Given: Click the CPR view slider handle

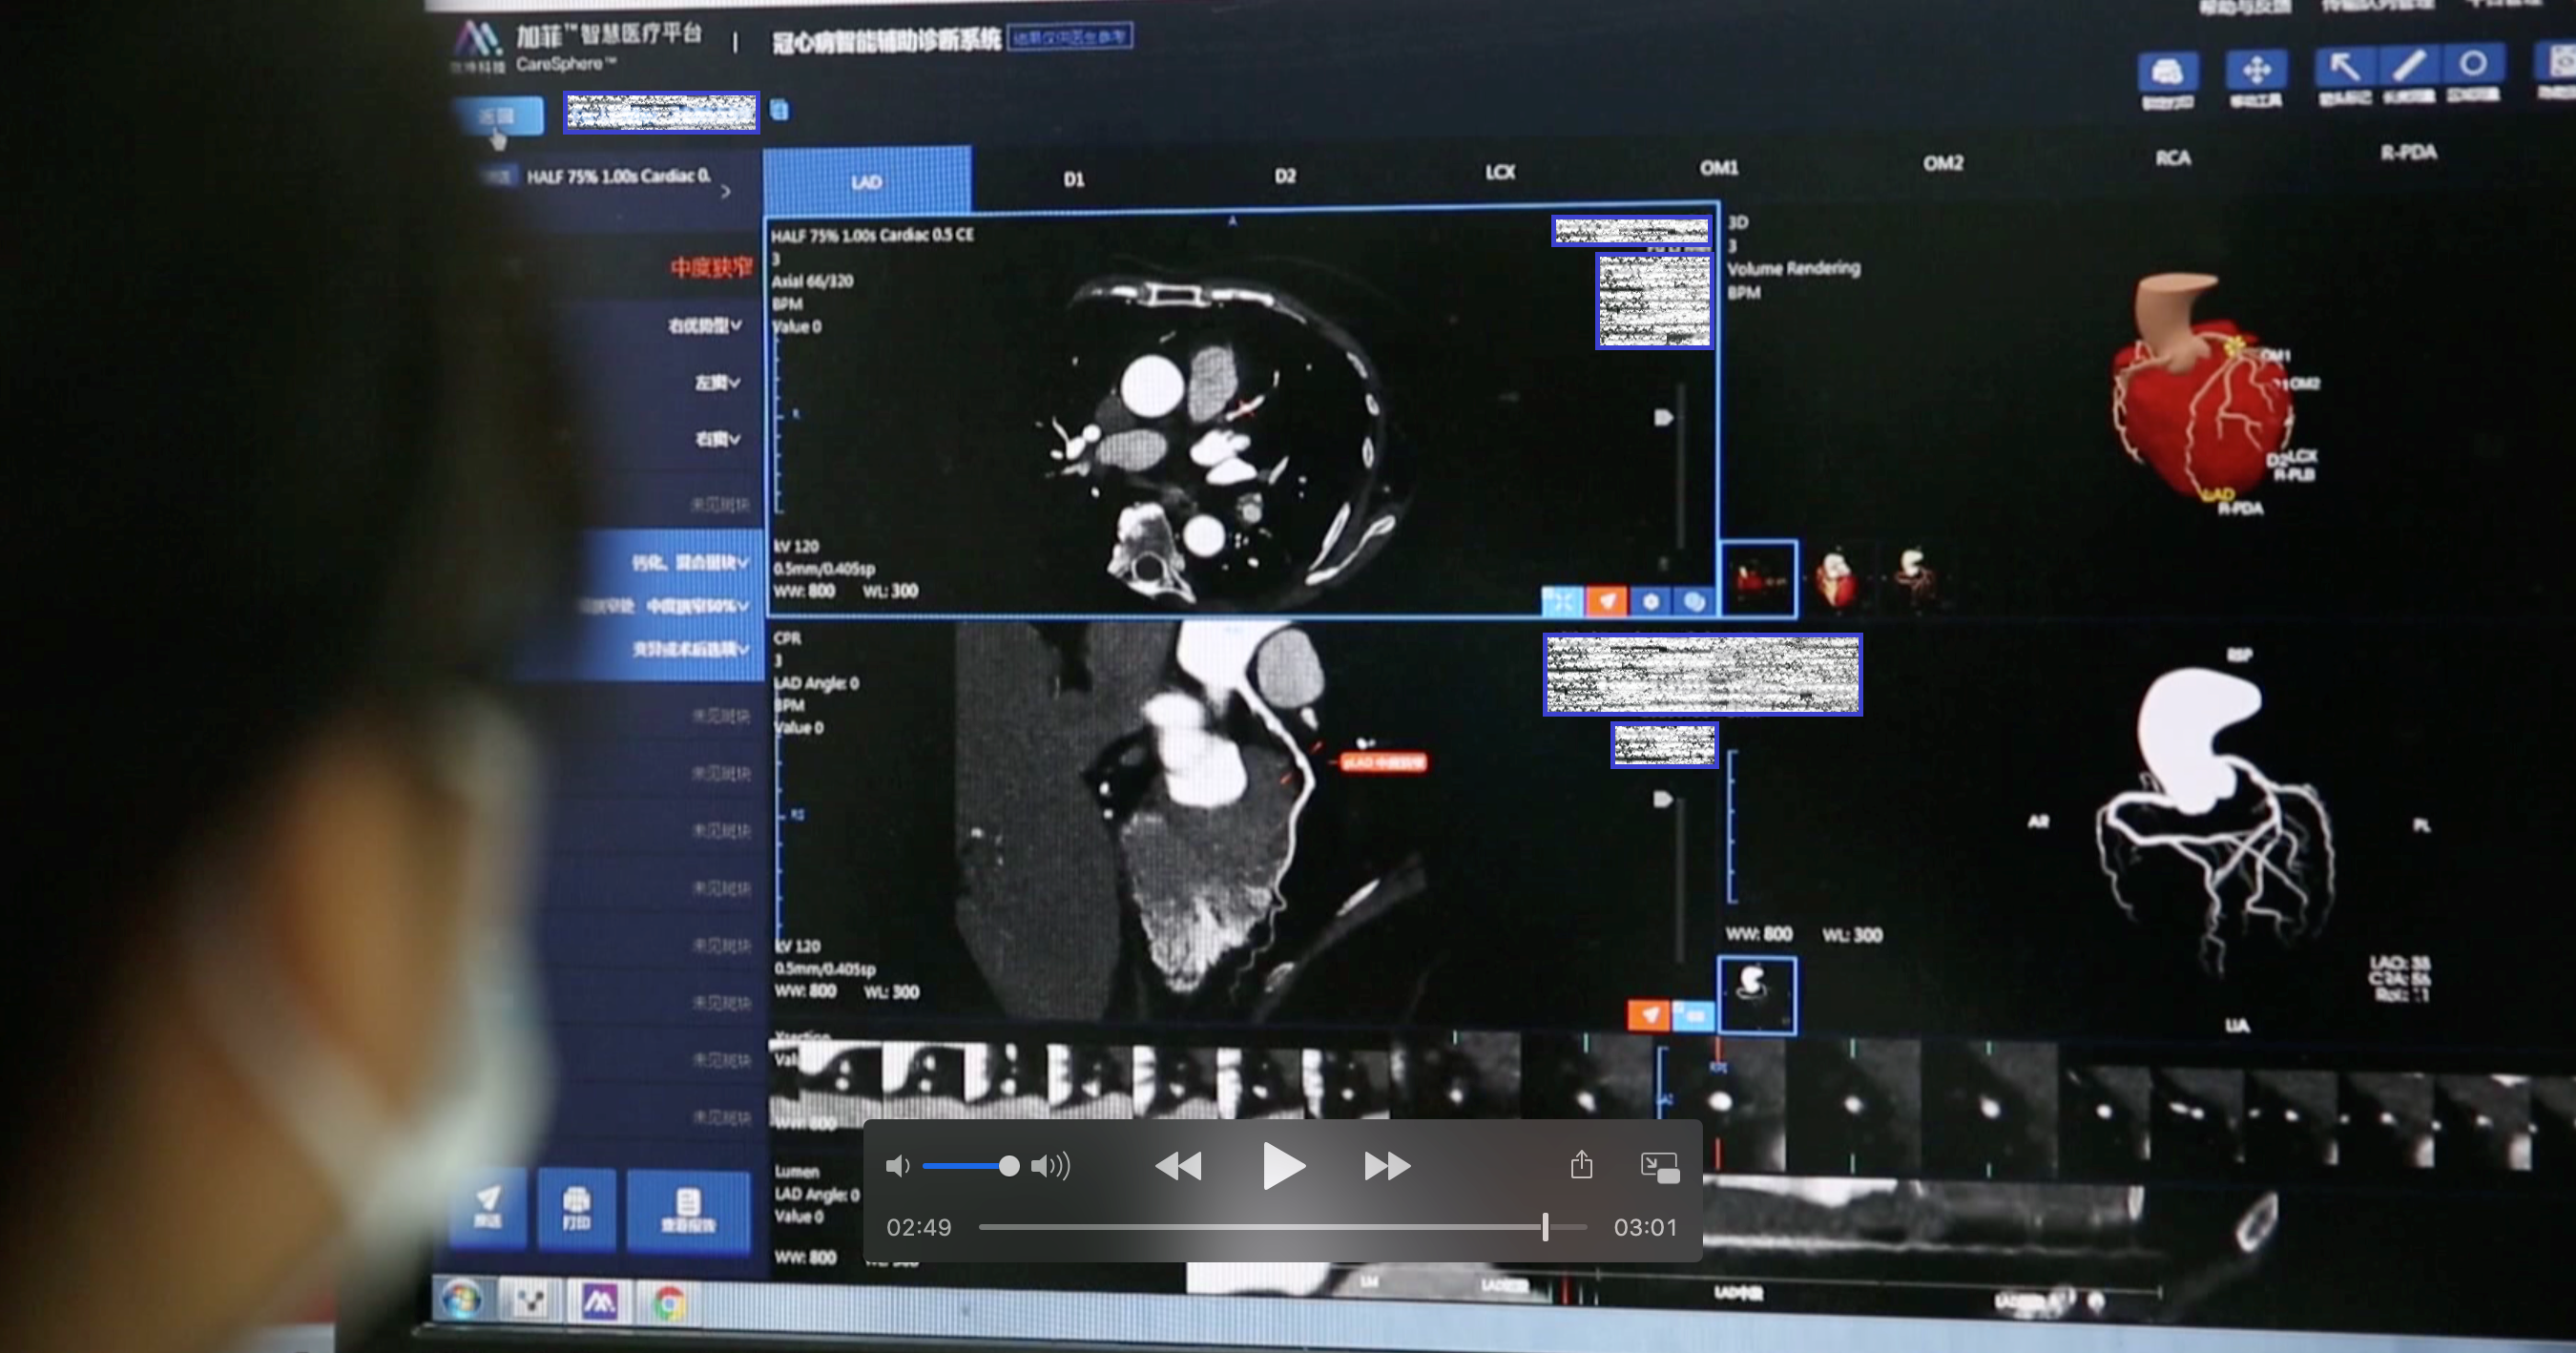Looking at the screenshot, I should 1662,799.
